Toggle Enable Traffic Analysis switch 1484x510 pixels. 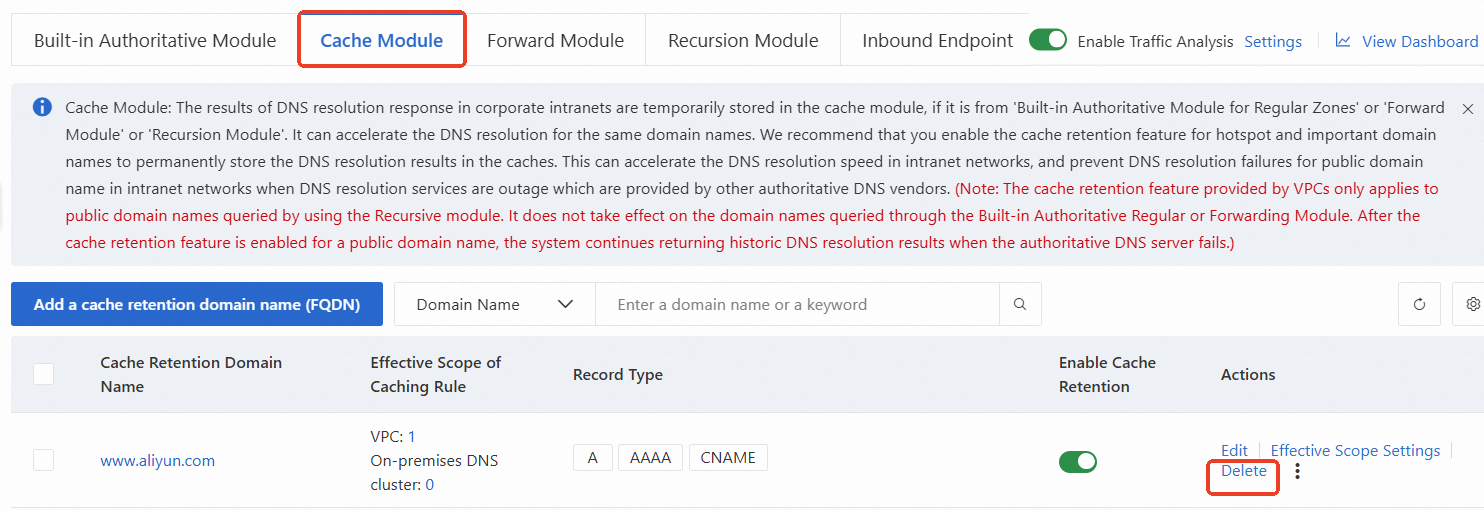pos(1048,40)
